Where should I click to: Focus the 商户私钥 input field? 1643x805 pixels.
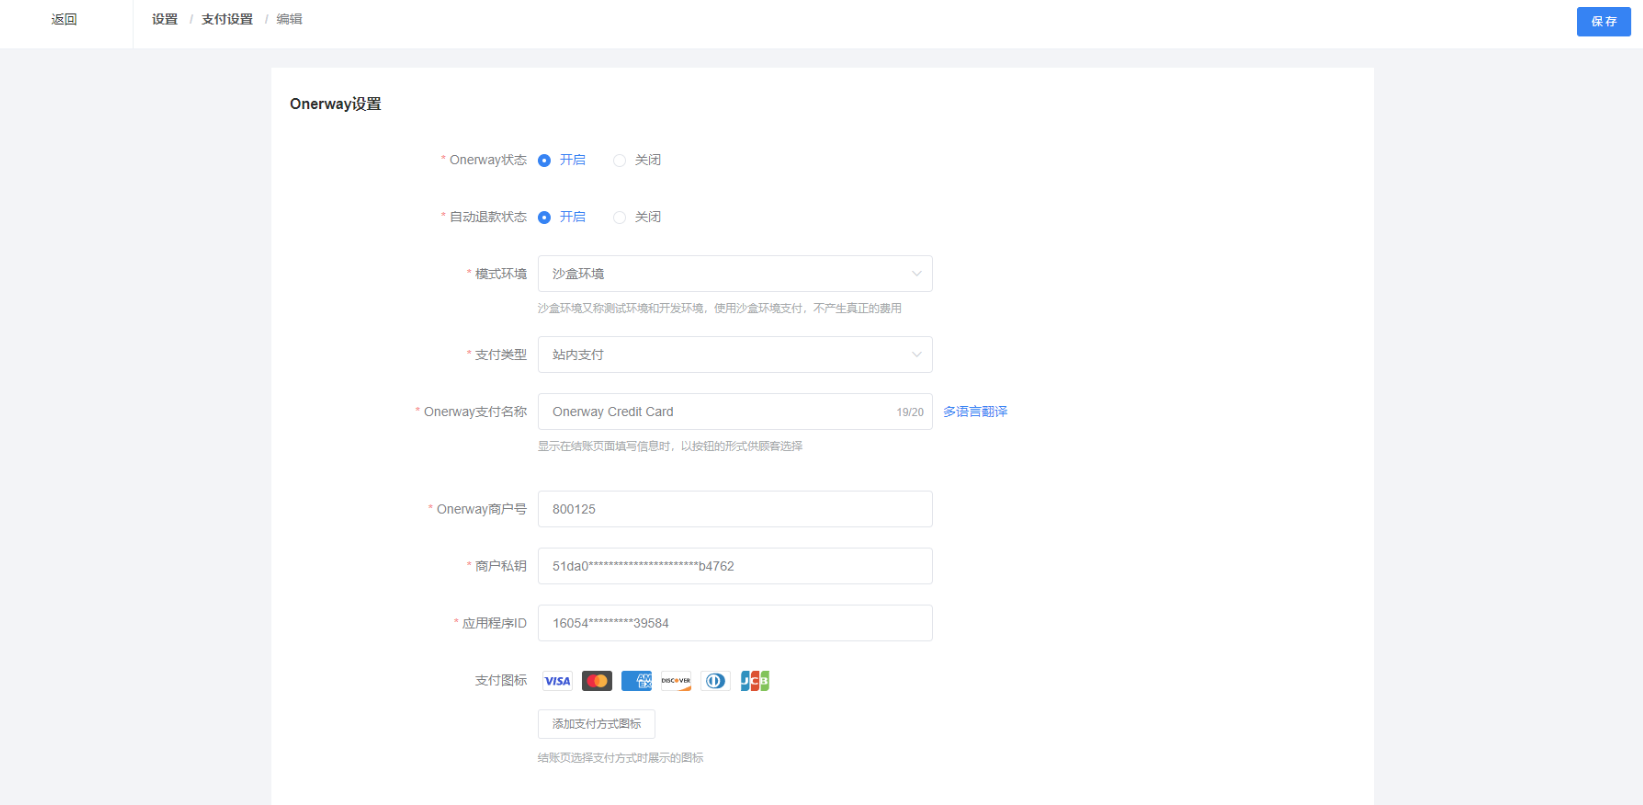(735, 566)
